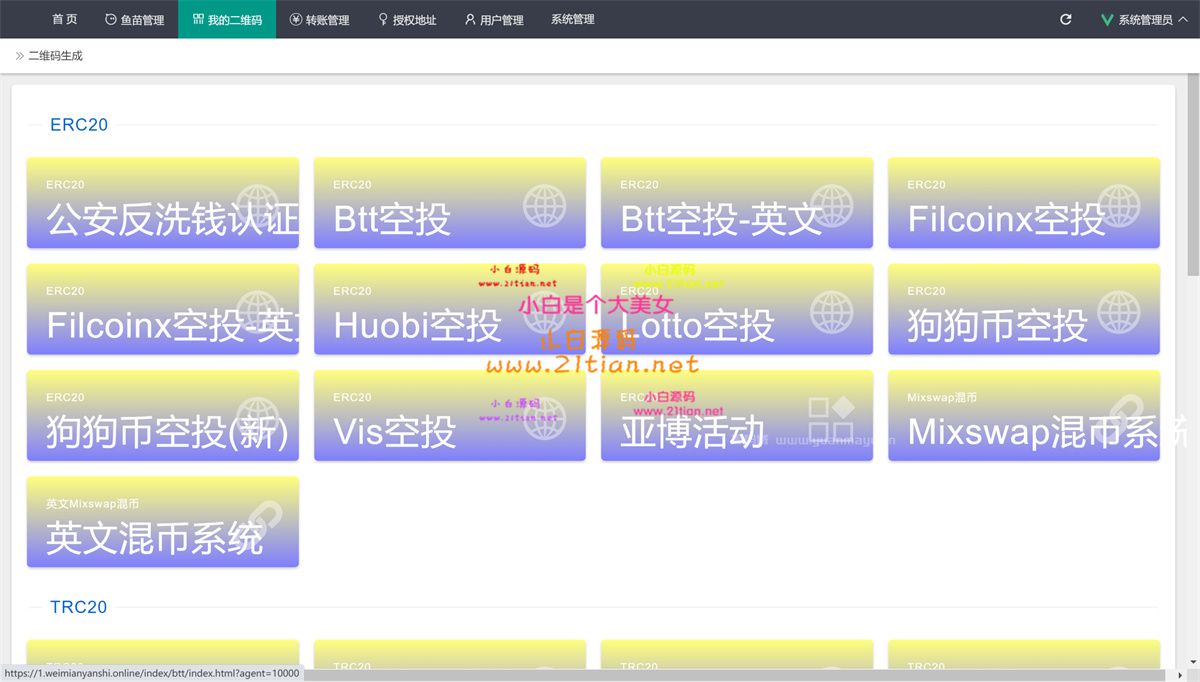Click globe icon on Huobi空投 card
Image resolution: width=1200 pixels, height=682 pixels.
[x=545, y=310]
